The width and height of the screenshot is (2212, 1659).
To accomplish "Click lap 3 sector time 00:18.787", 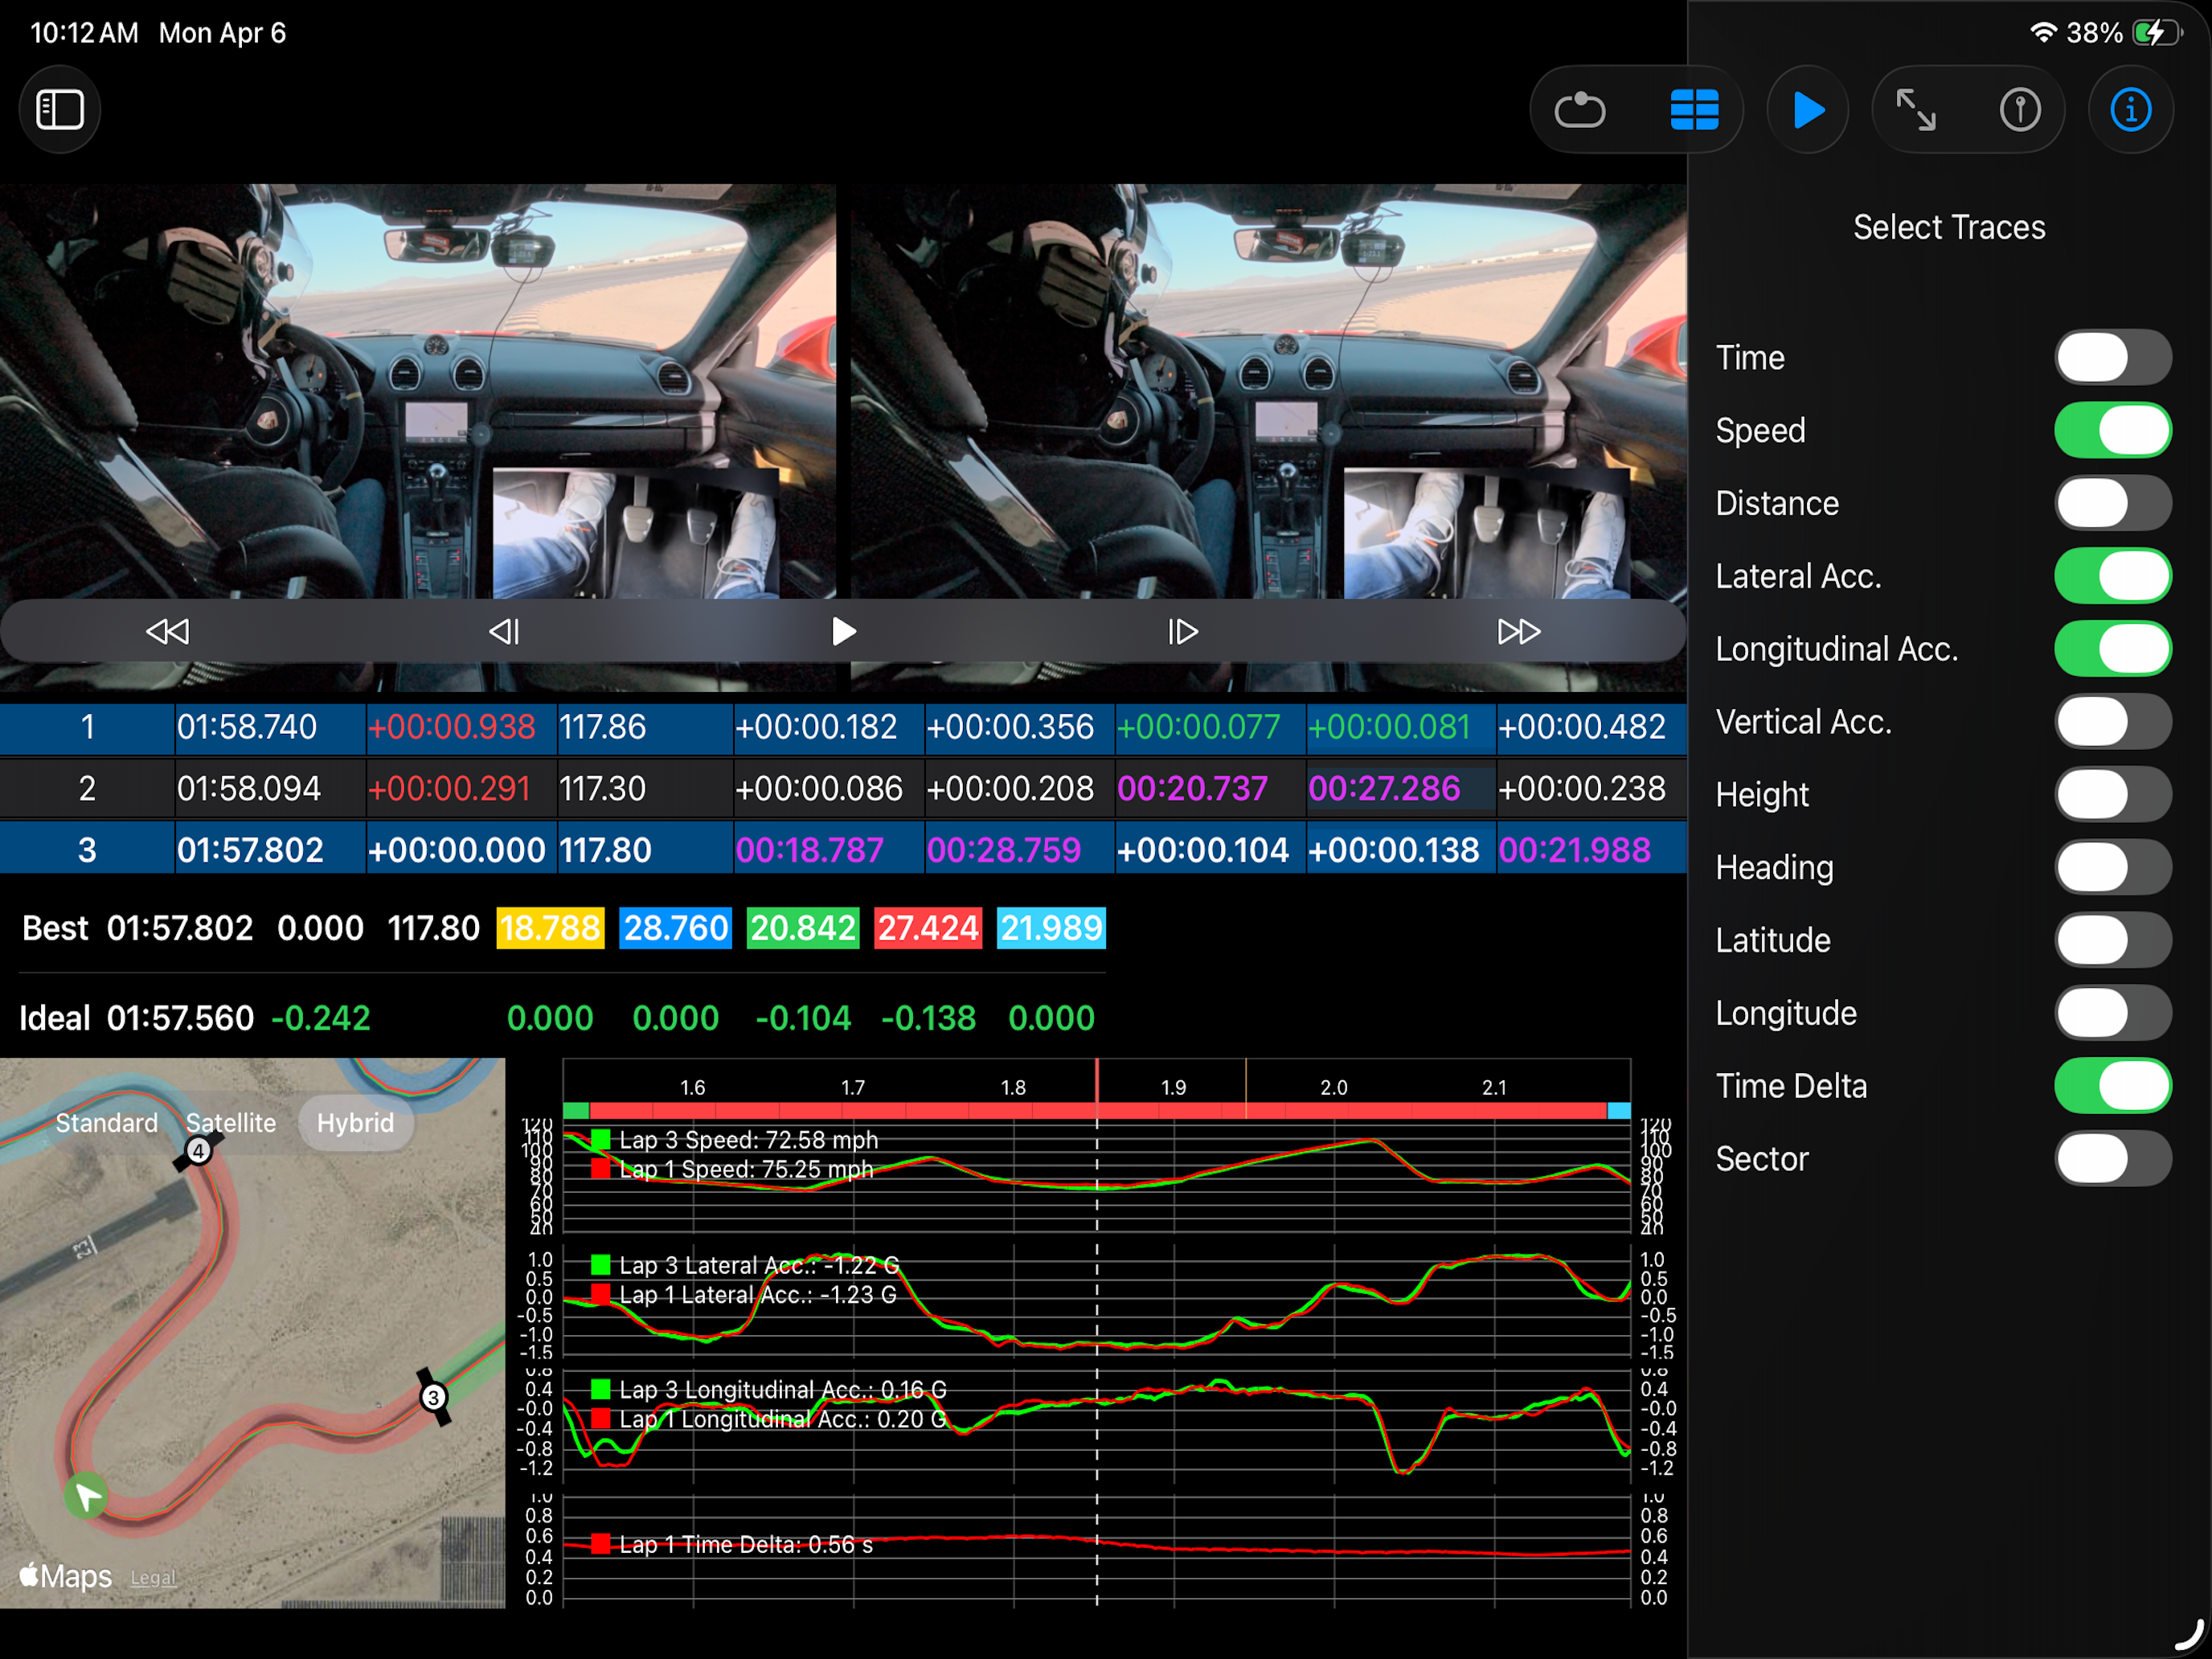I will (810, 850).
